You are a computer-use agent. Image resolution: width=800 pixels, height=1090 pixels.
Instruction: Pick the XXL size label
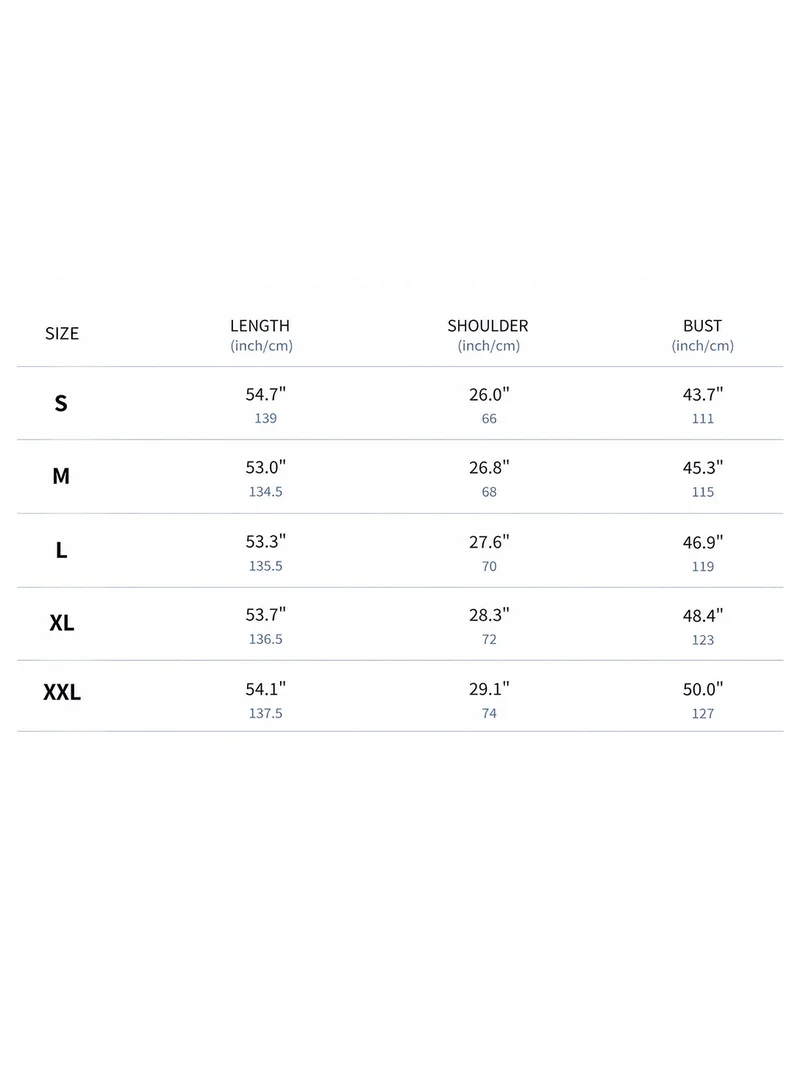pos(62,692)
